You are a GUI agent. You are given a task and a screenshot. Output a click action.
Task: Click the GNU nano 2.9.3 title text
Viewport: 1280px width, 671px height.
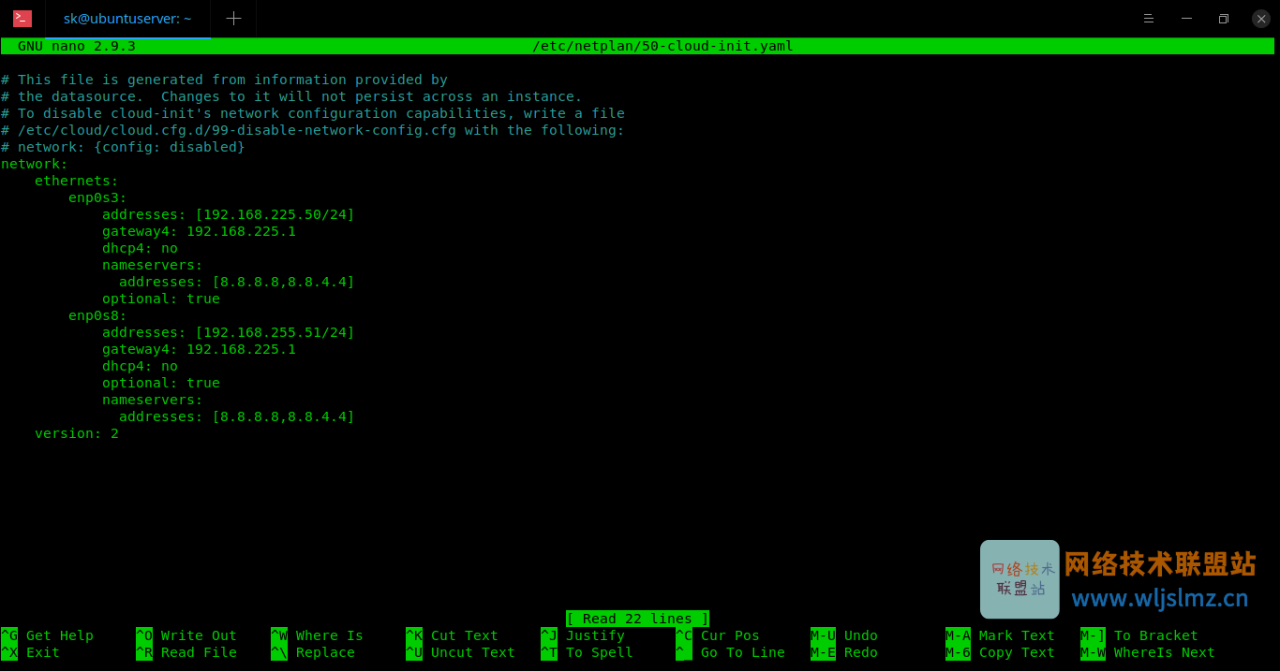pyautogui.click(x=77, y=46)
